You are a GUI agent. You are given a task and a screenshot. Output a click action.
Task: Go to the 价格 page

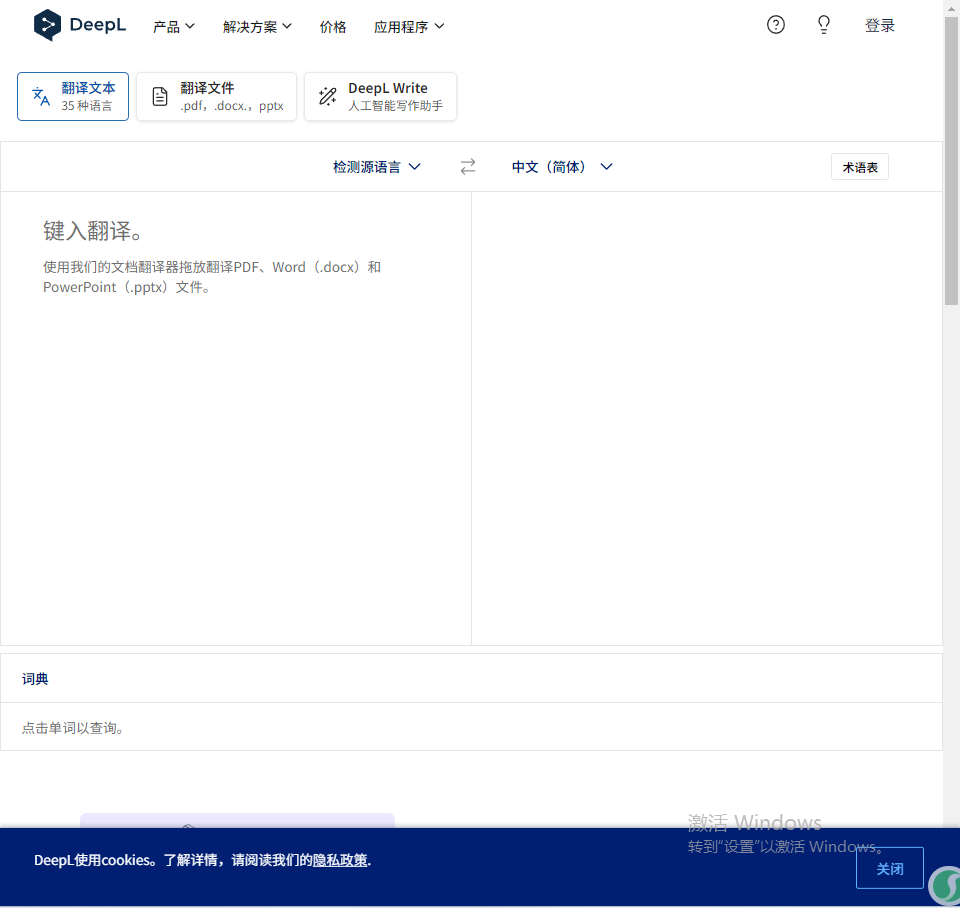pyautogui.click(x=333, y=26)
